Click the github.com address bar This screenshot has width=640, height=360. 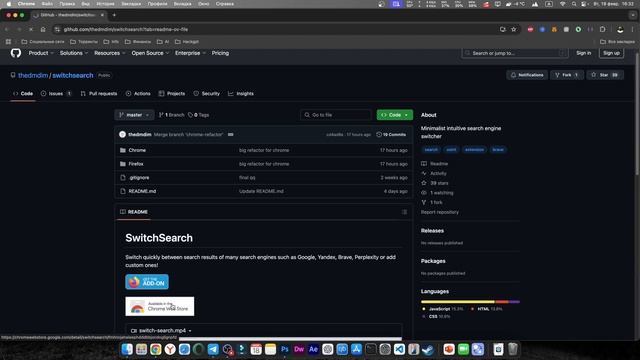[278, 29]
